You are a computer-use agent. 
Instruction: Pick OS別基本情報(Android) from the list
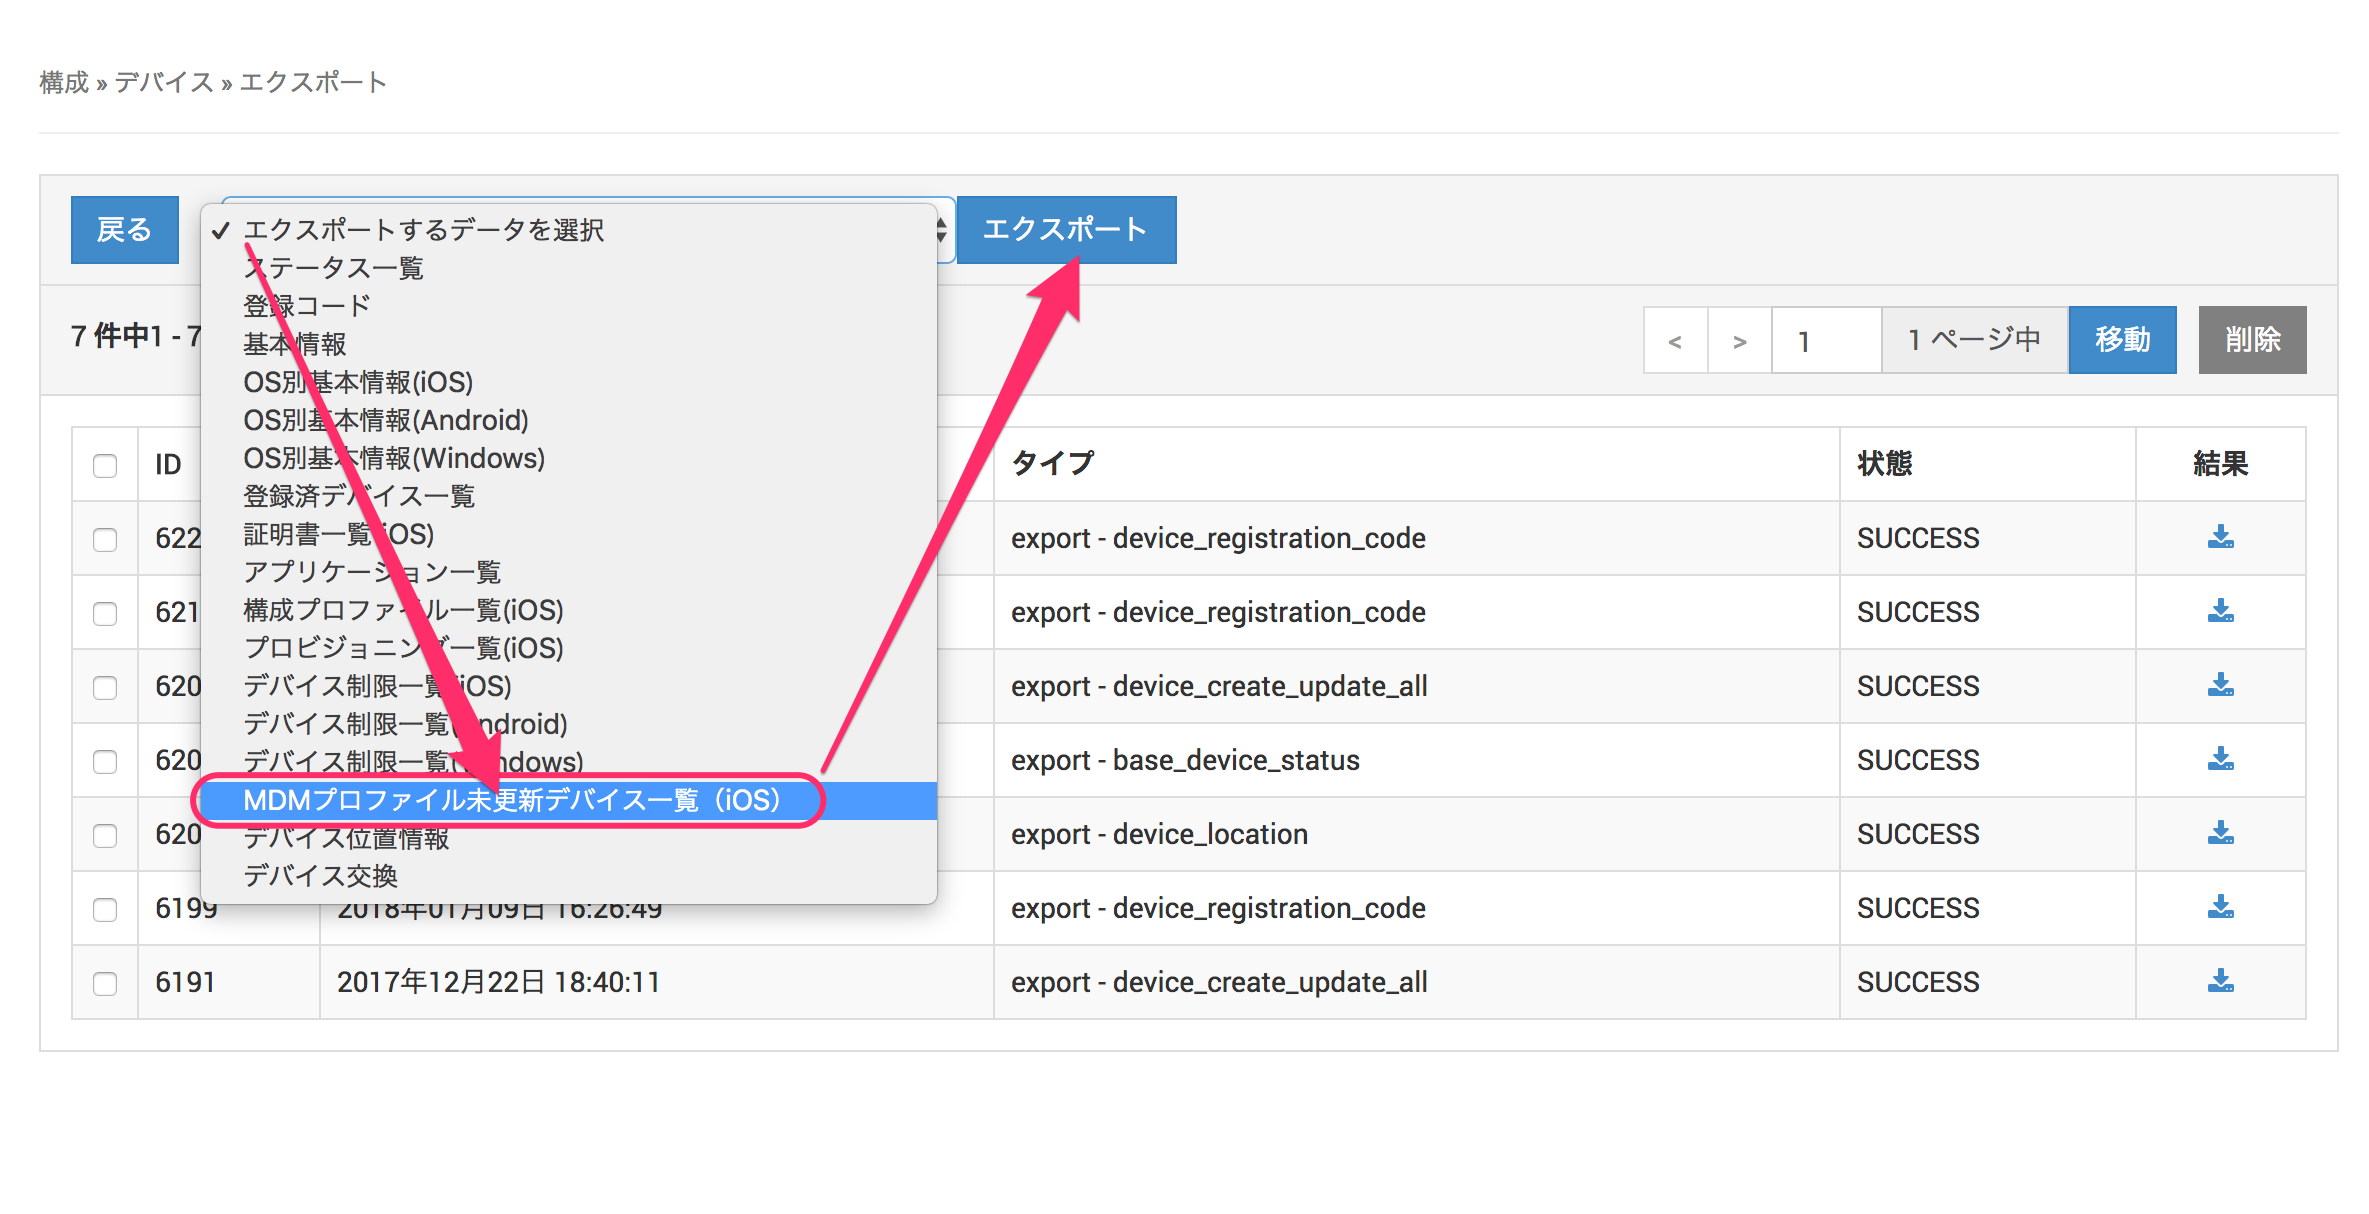(x=385, y=420)
